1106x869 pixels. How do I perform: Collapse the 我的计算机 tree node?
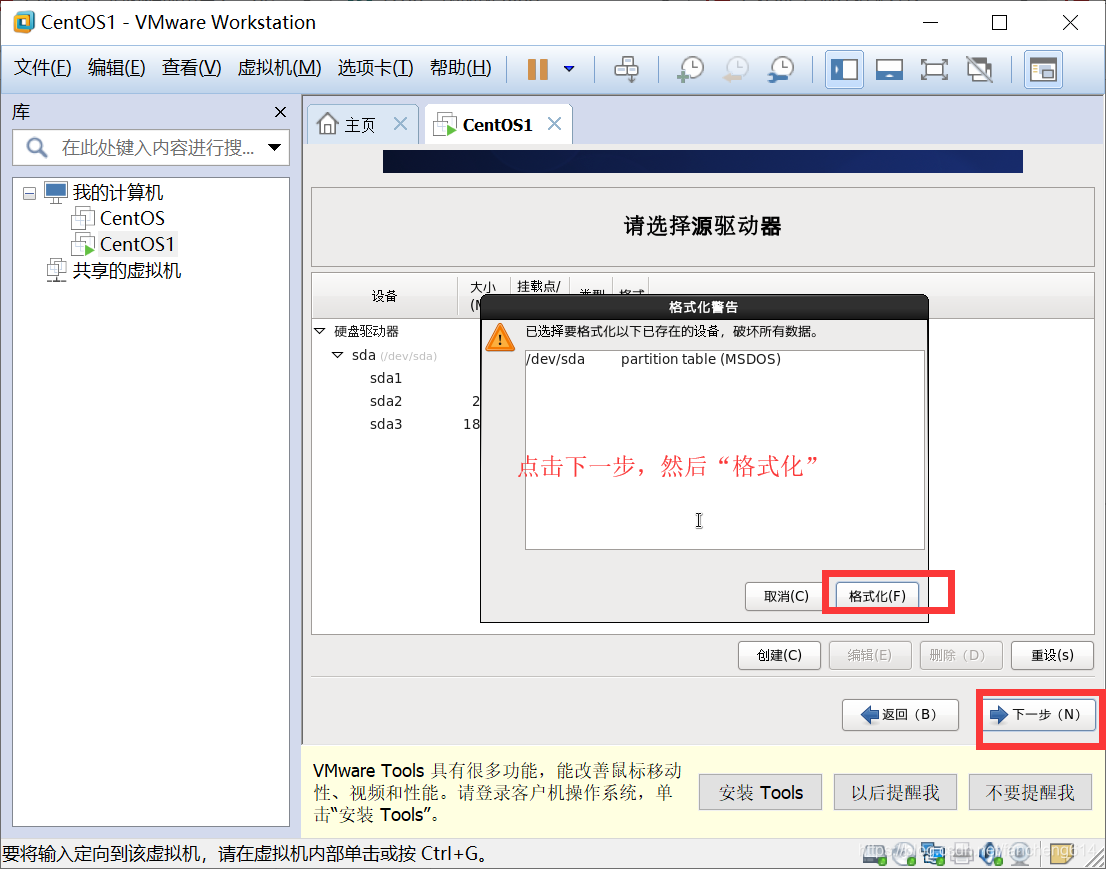click(x=29, y=193)
